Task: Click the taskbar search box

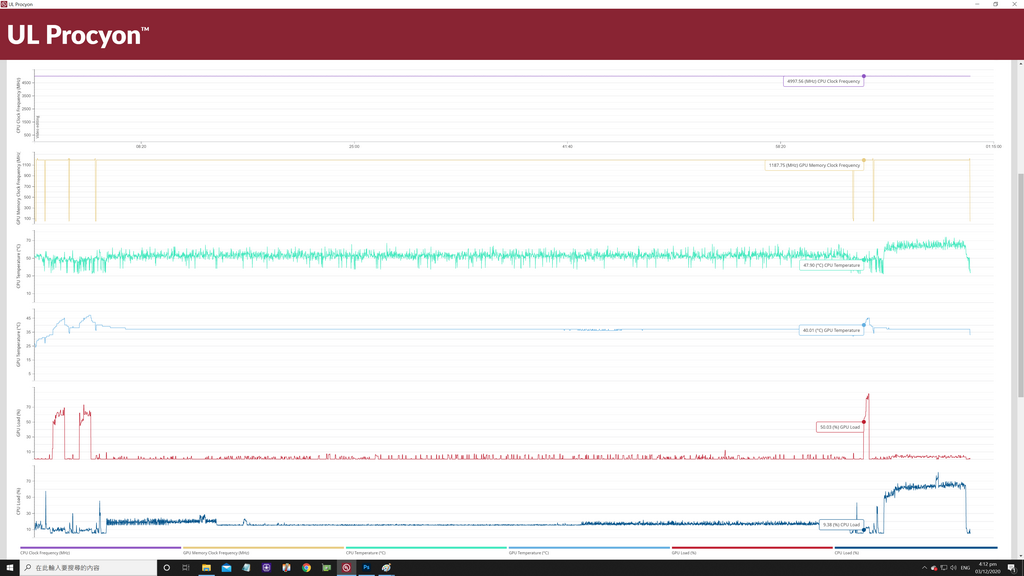Action: click(x=88, y=568)
